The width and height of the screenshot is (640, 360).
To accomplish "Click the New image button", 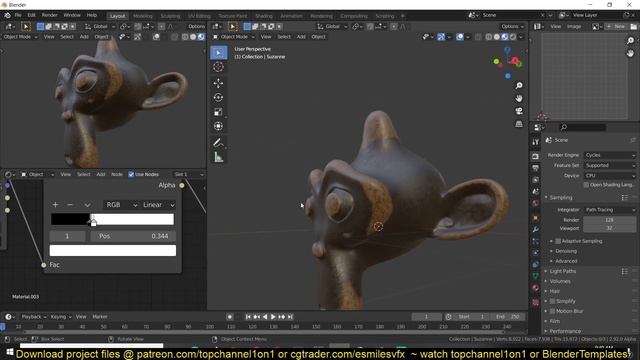I will click(x=616, y=27).
